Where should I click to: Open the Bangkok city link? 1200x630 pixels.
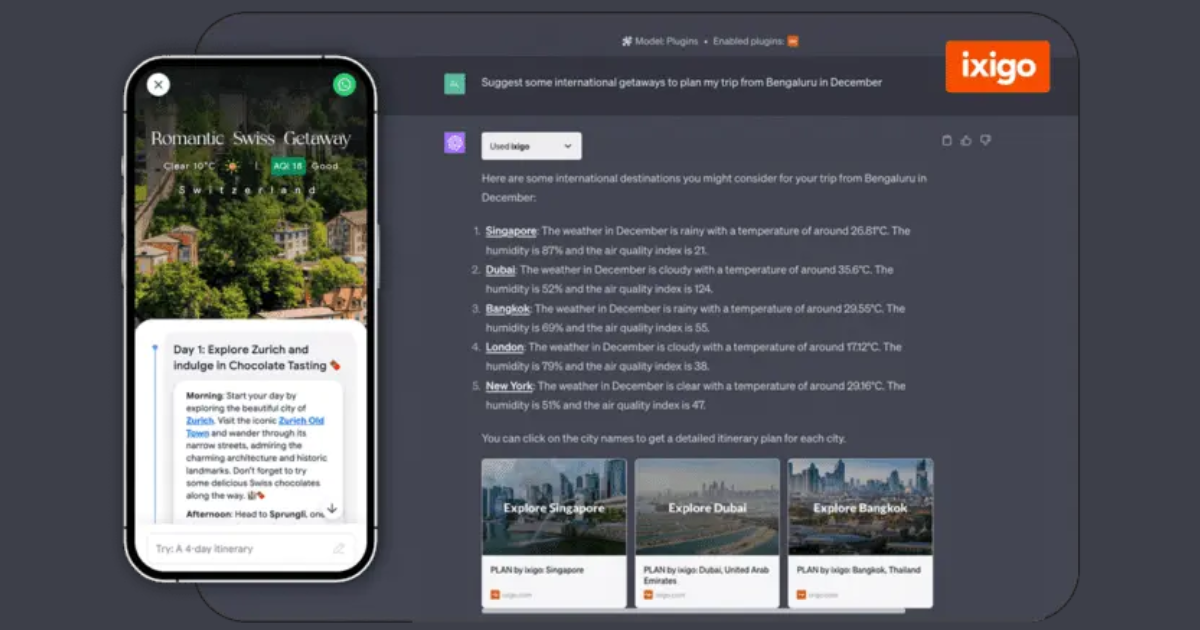click(508, 309)
